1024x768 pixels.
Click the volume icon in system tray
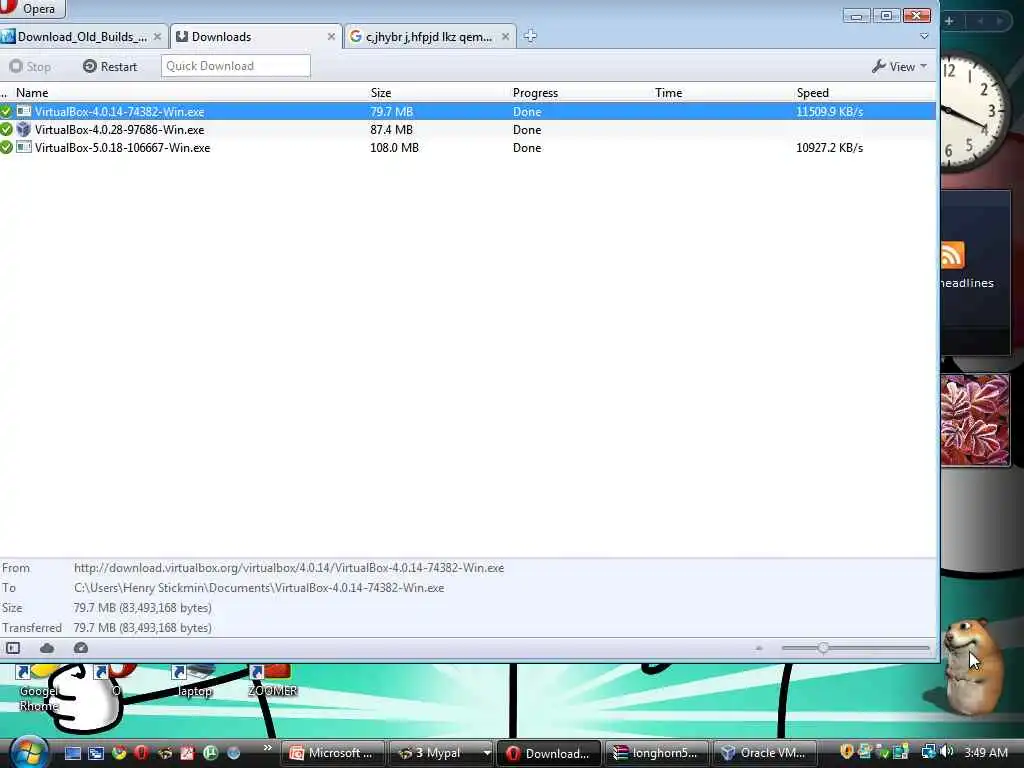point(948,752)
